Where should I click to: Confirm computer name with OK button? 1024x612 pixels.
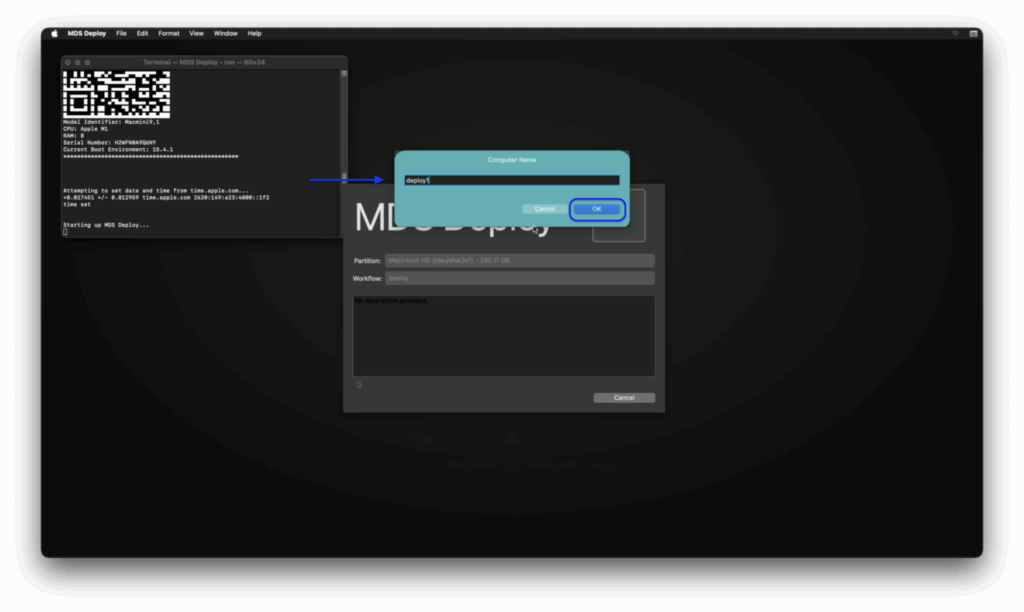pyautogui.click(x=597, y=209)
